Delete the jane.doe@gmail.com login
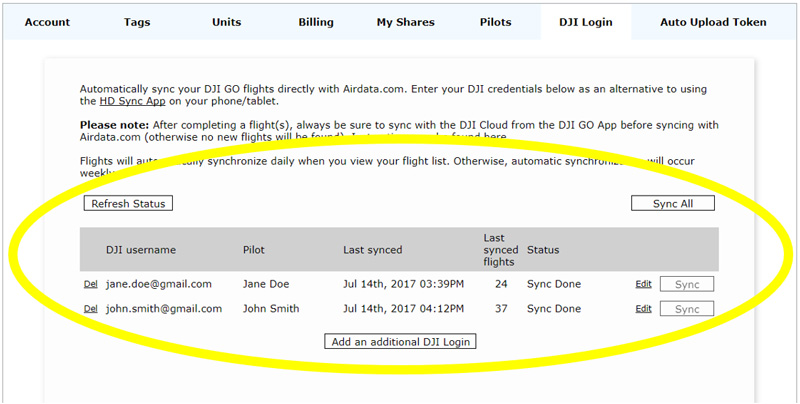This screenshot has width=800, height=404. [x=90, y=285]
